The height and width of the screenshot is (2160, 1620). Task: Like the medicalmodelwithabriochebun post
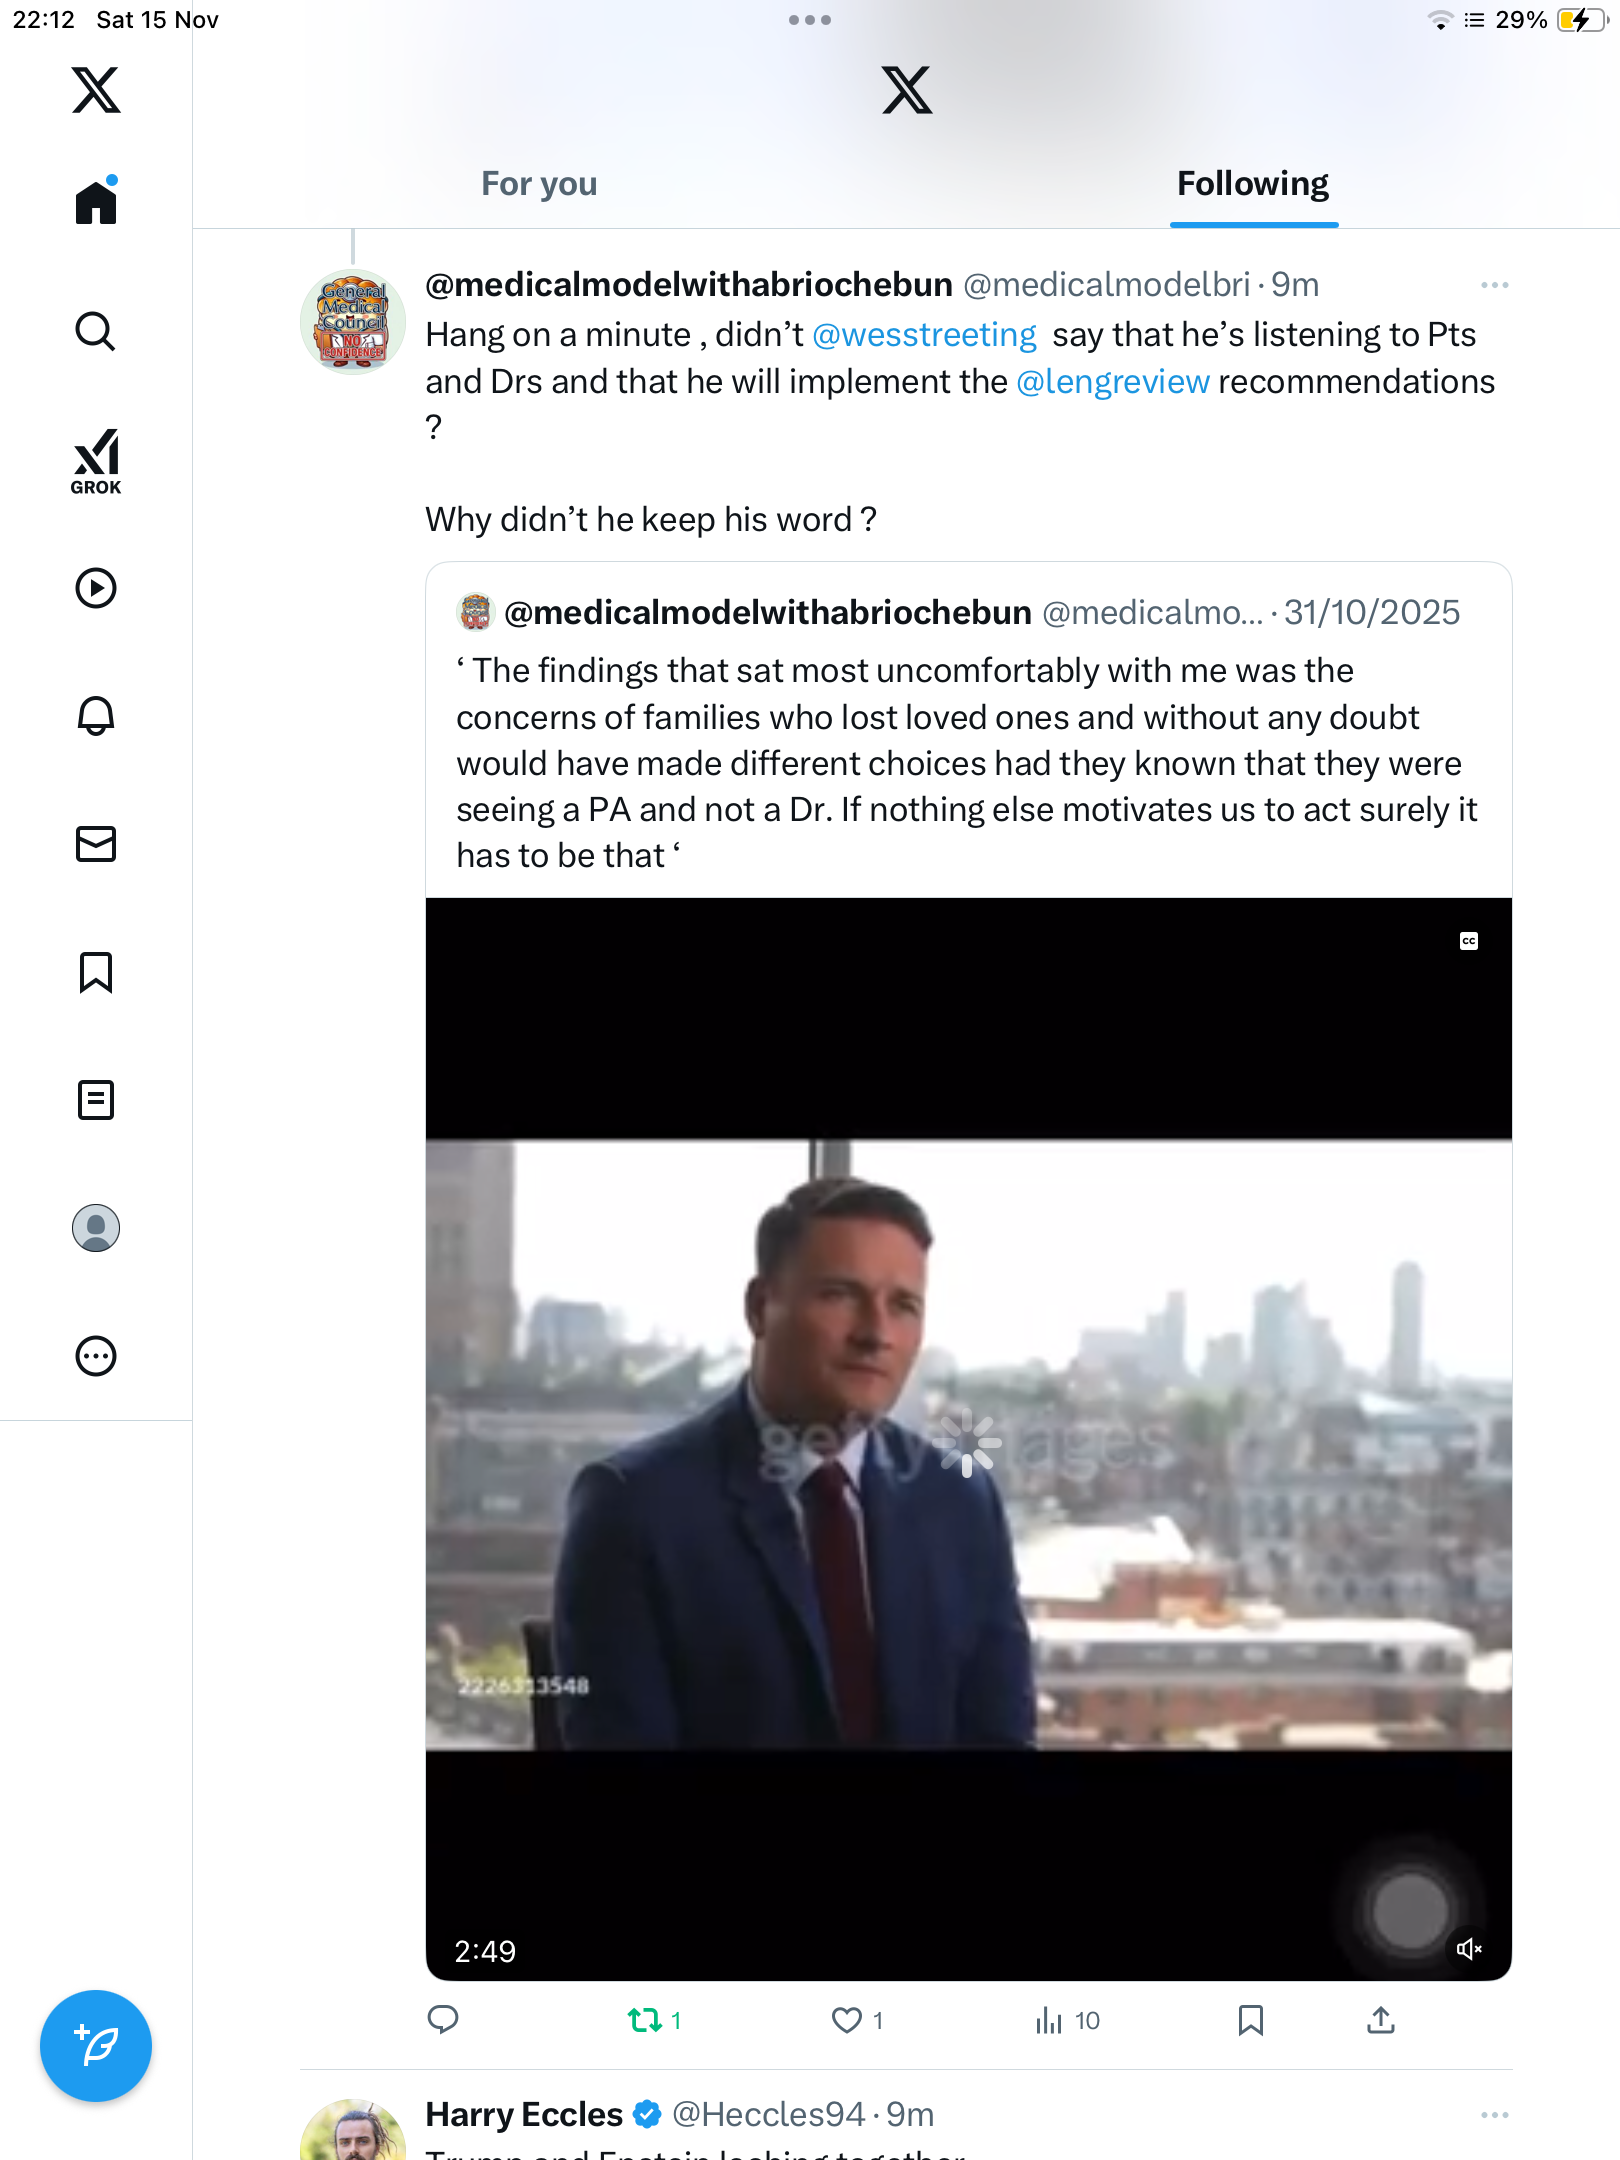pyautogui.click(x=847, y=2021)
